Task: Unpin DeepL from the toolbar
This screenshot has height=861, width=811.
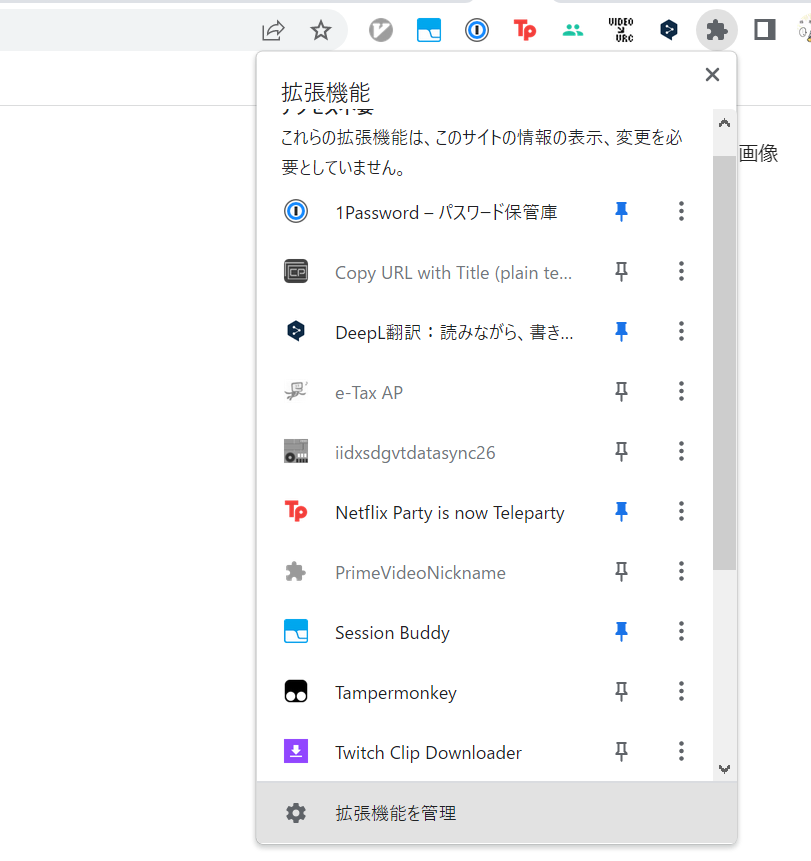Action: pyautogui.click(x=621, y=331)
